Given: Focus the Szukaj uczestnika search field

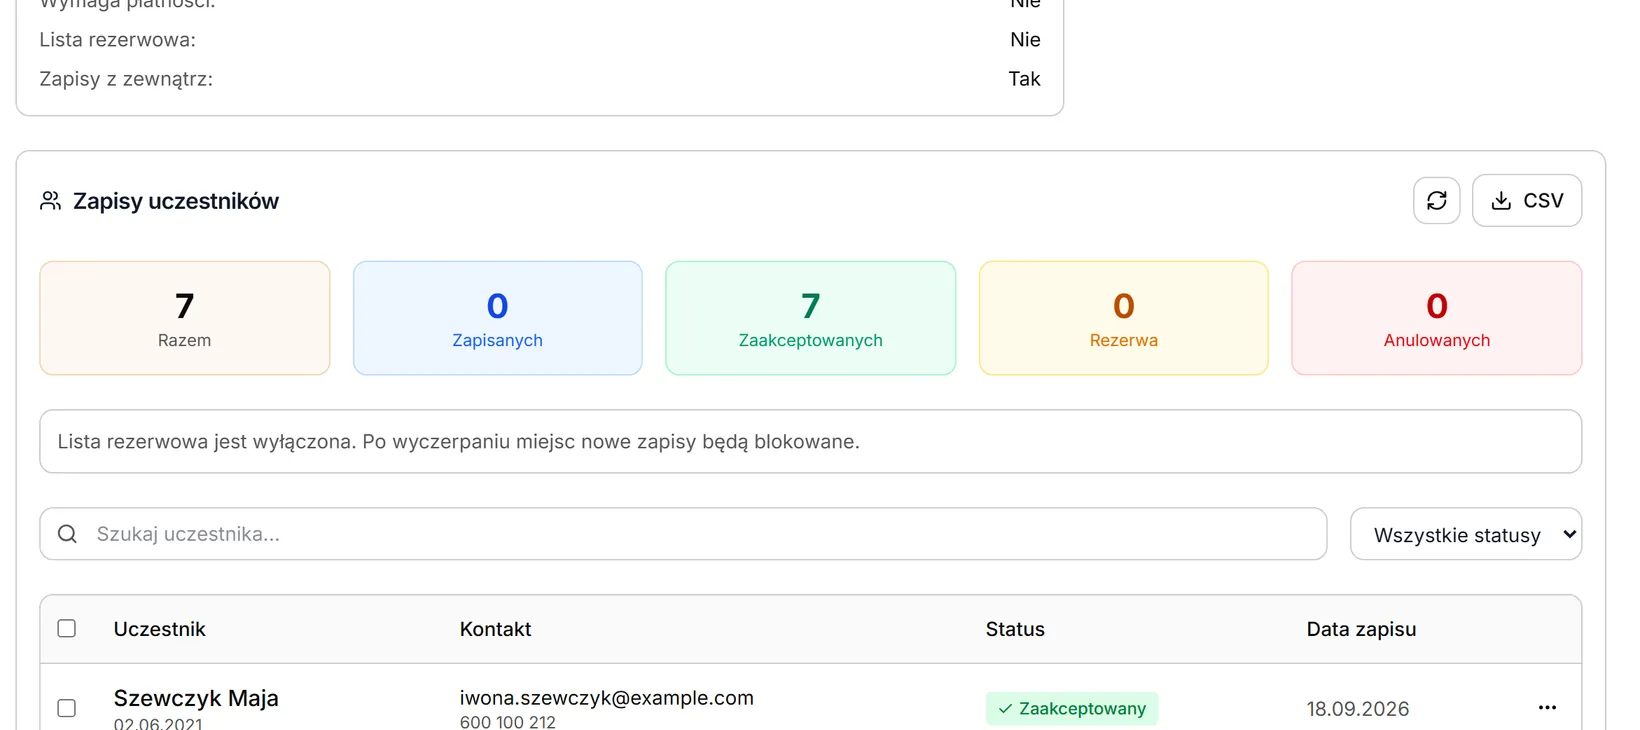Looking at the screenshot, I should (683, 534).
